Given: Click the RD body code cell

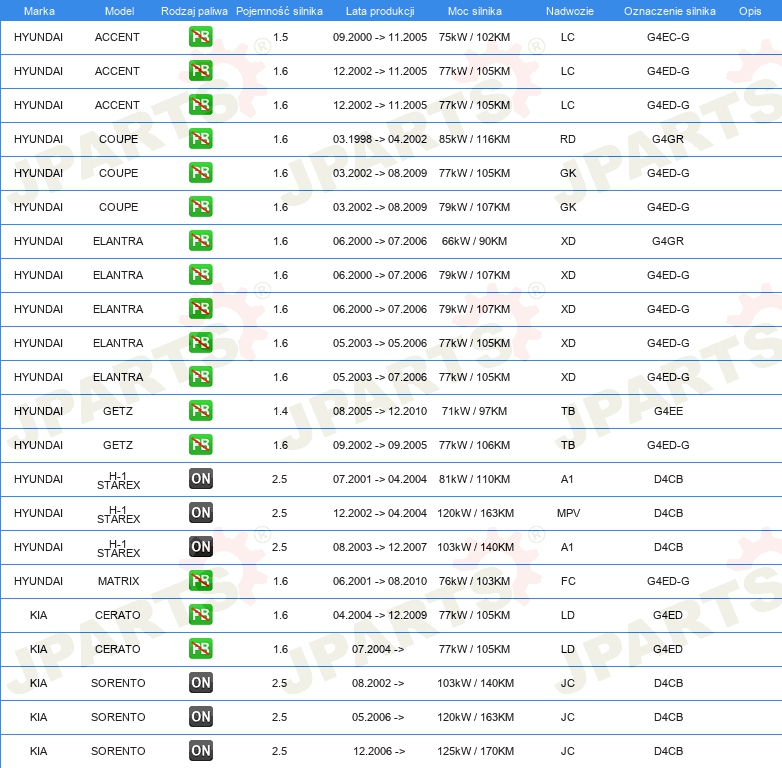Looking at the screenshot, I should (x=568, y=139).
